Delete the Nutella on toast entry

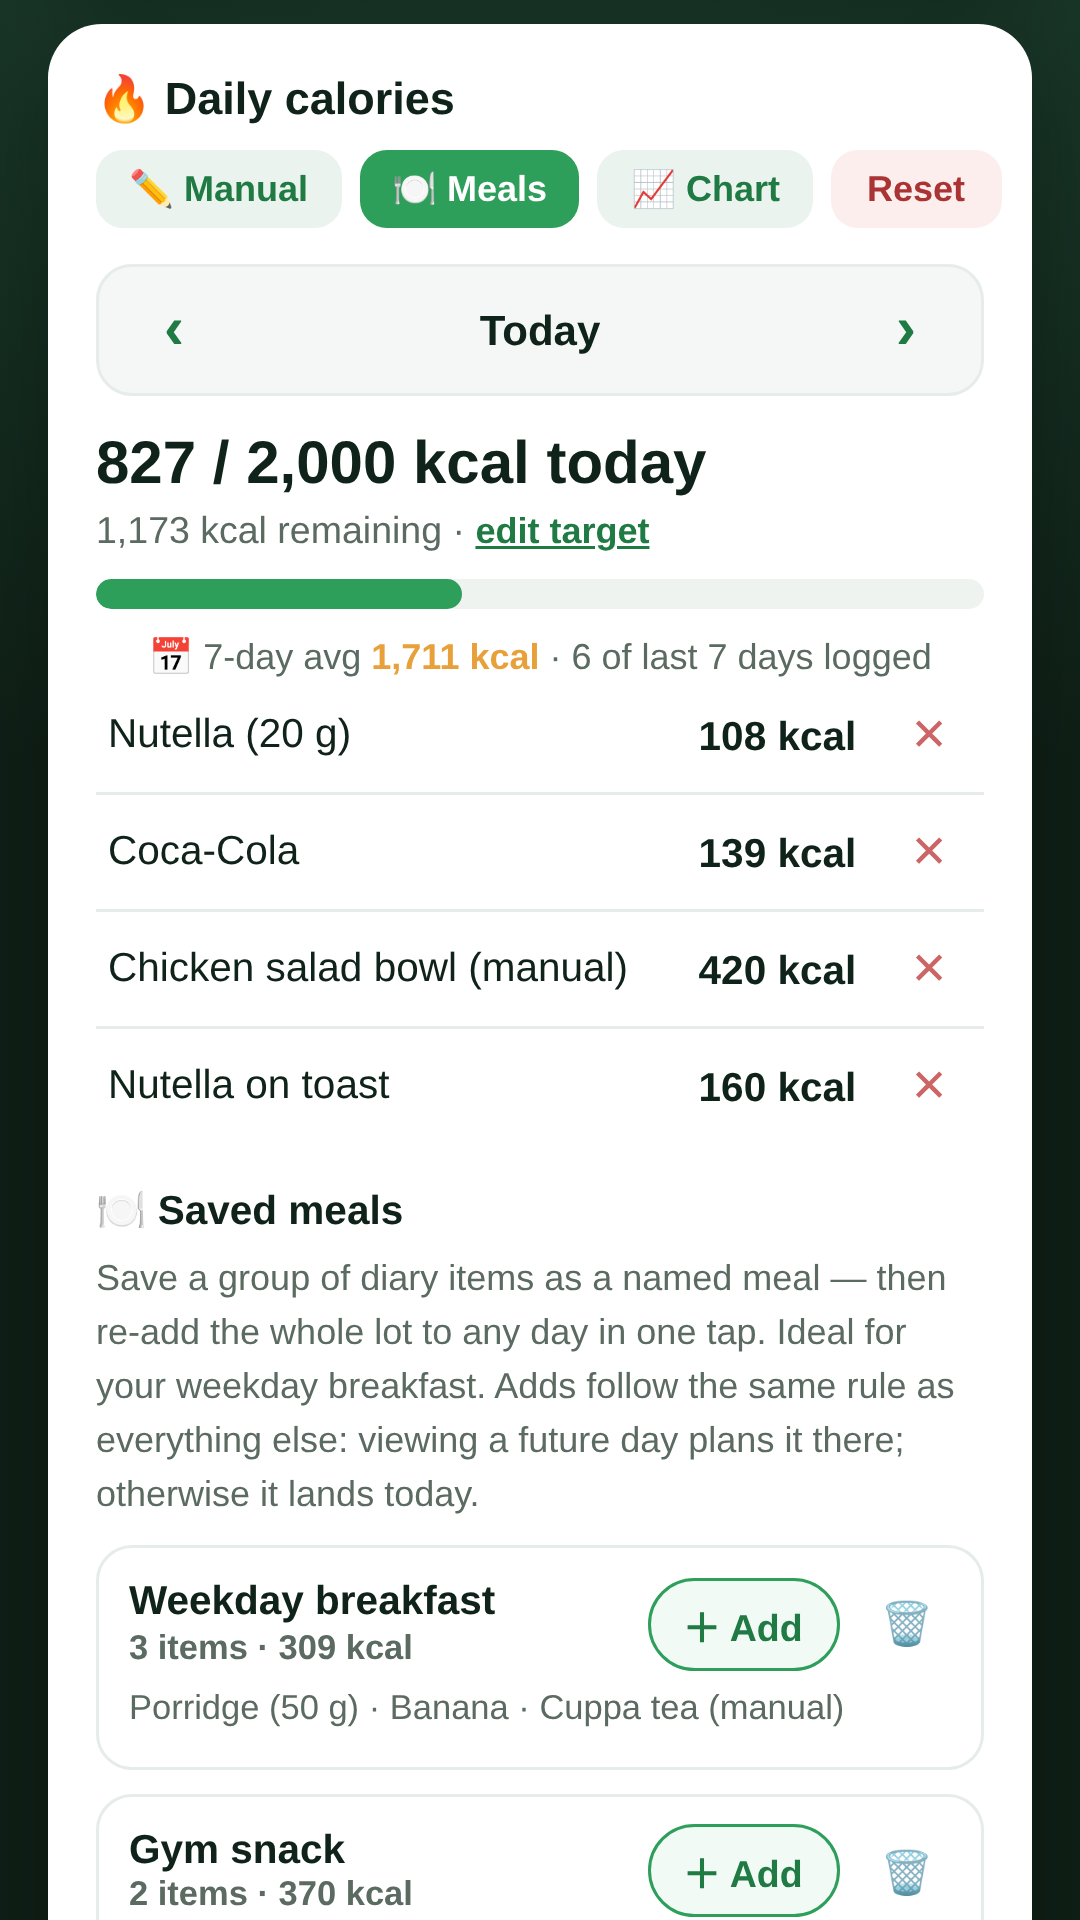929,1085
